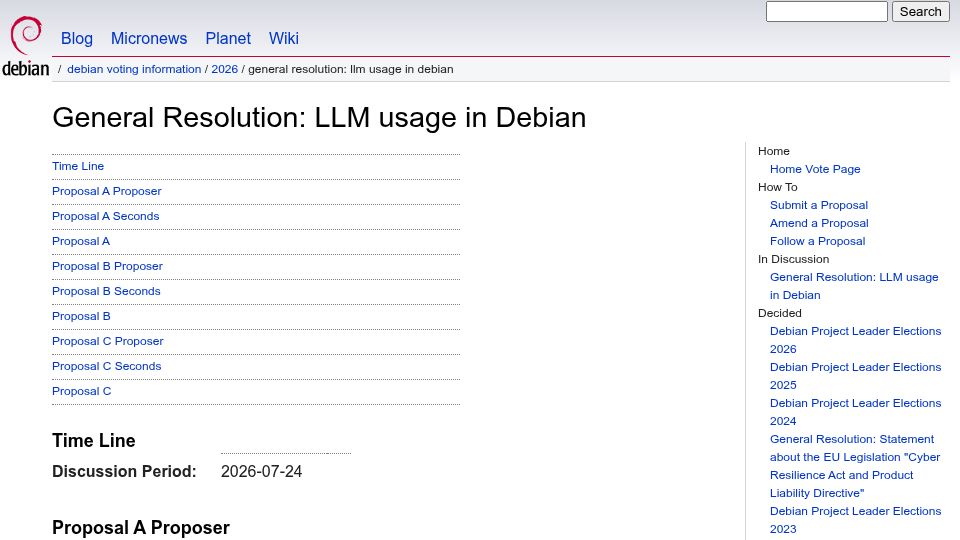Click the Time Line section heading

click(94, 440)
